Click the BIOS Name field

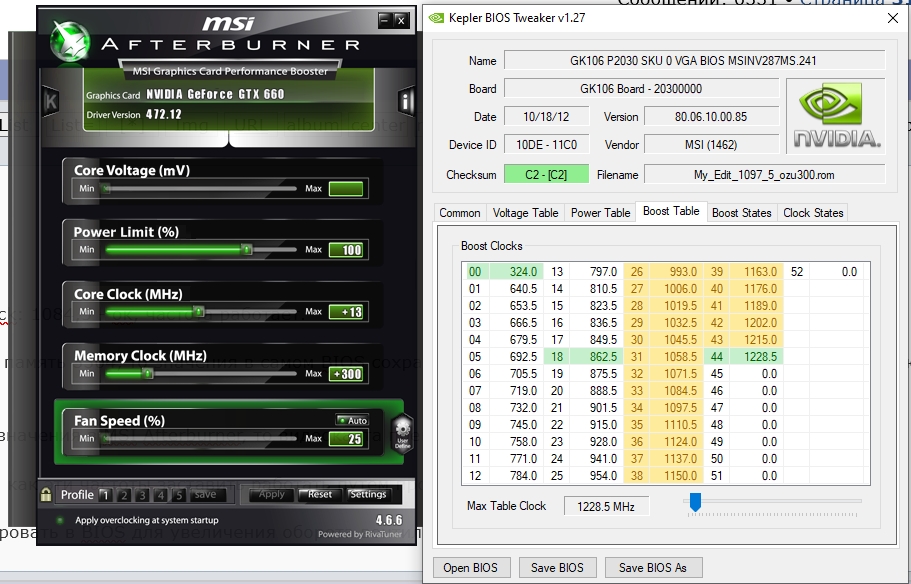(x=694, y=60)
